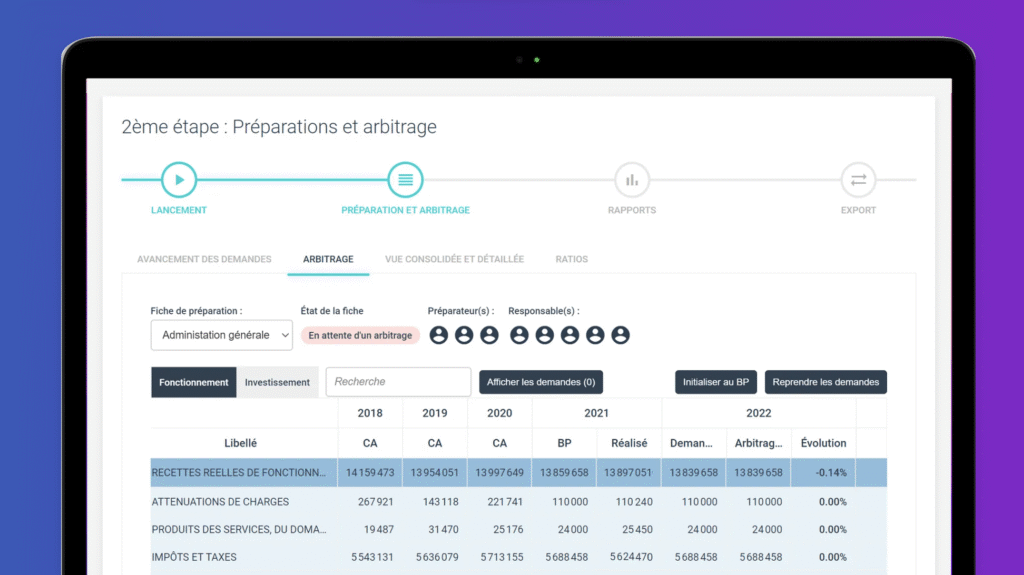Viewport: 1024px width, 575px height.
Task: Select the third Préparateur avatar icon
Action: (x=489, y=335)
